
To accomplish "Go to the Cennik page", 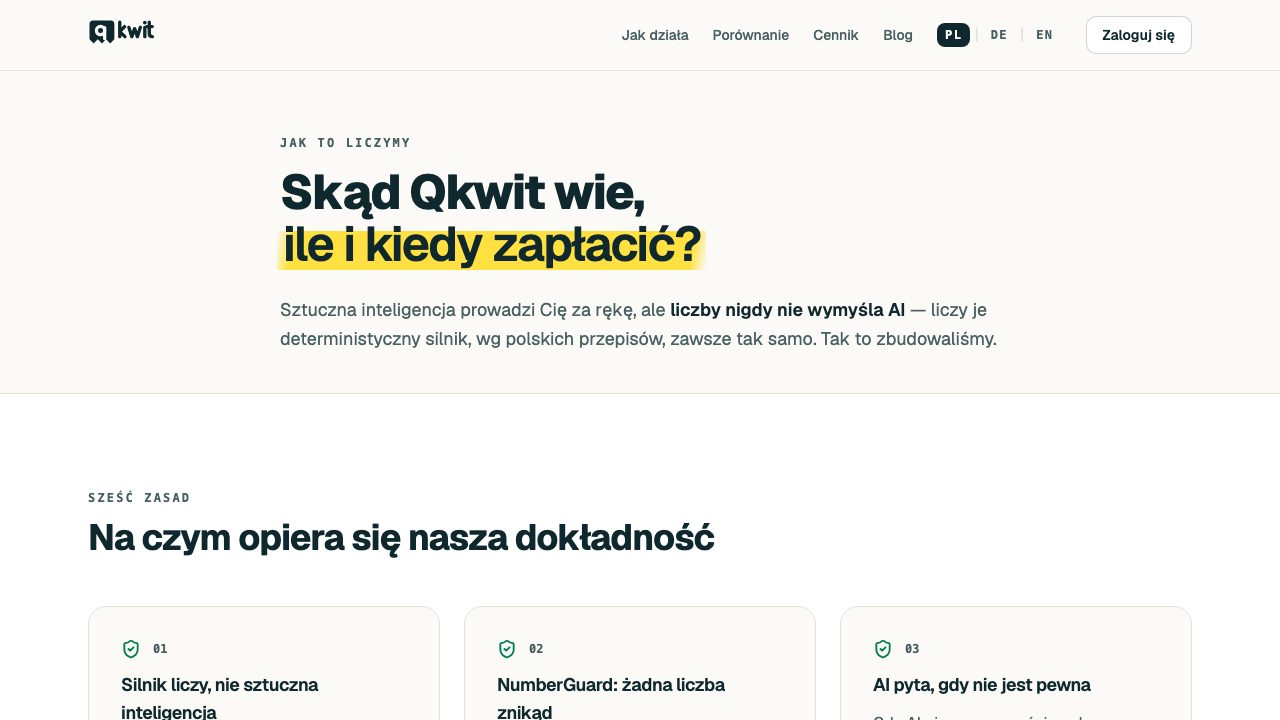I will [836, 35].
